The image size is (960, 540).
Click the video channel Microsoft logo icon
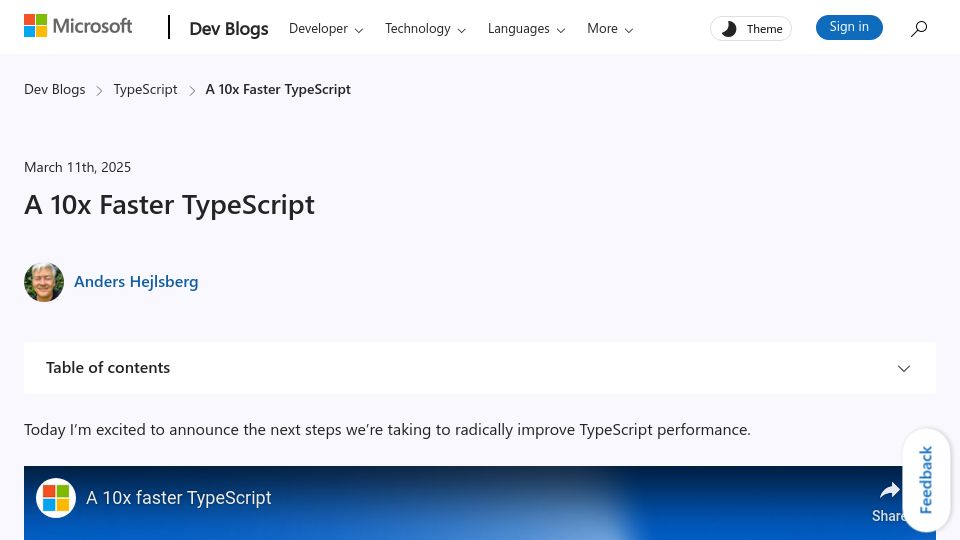click(56, 498)
